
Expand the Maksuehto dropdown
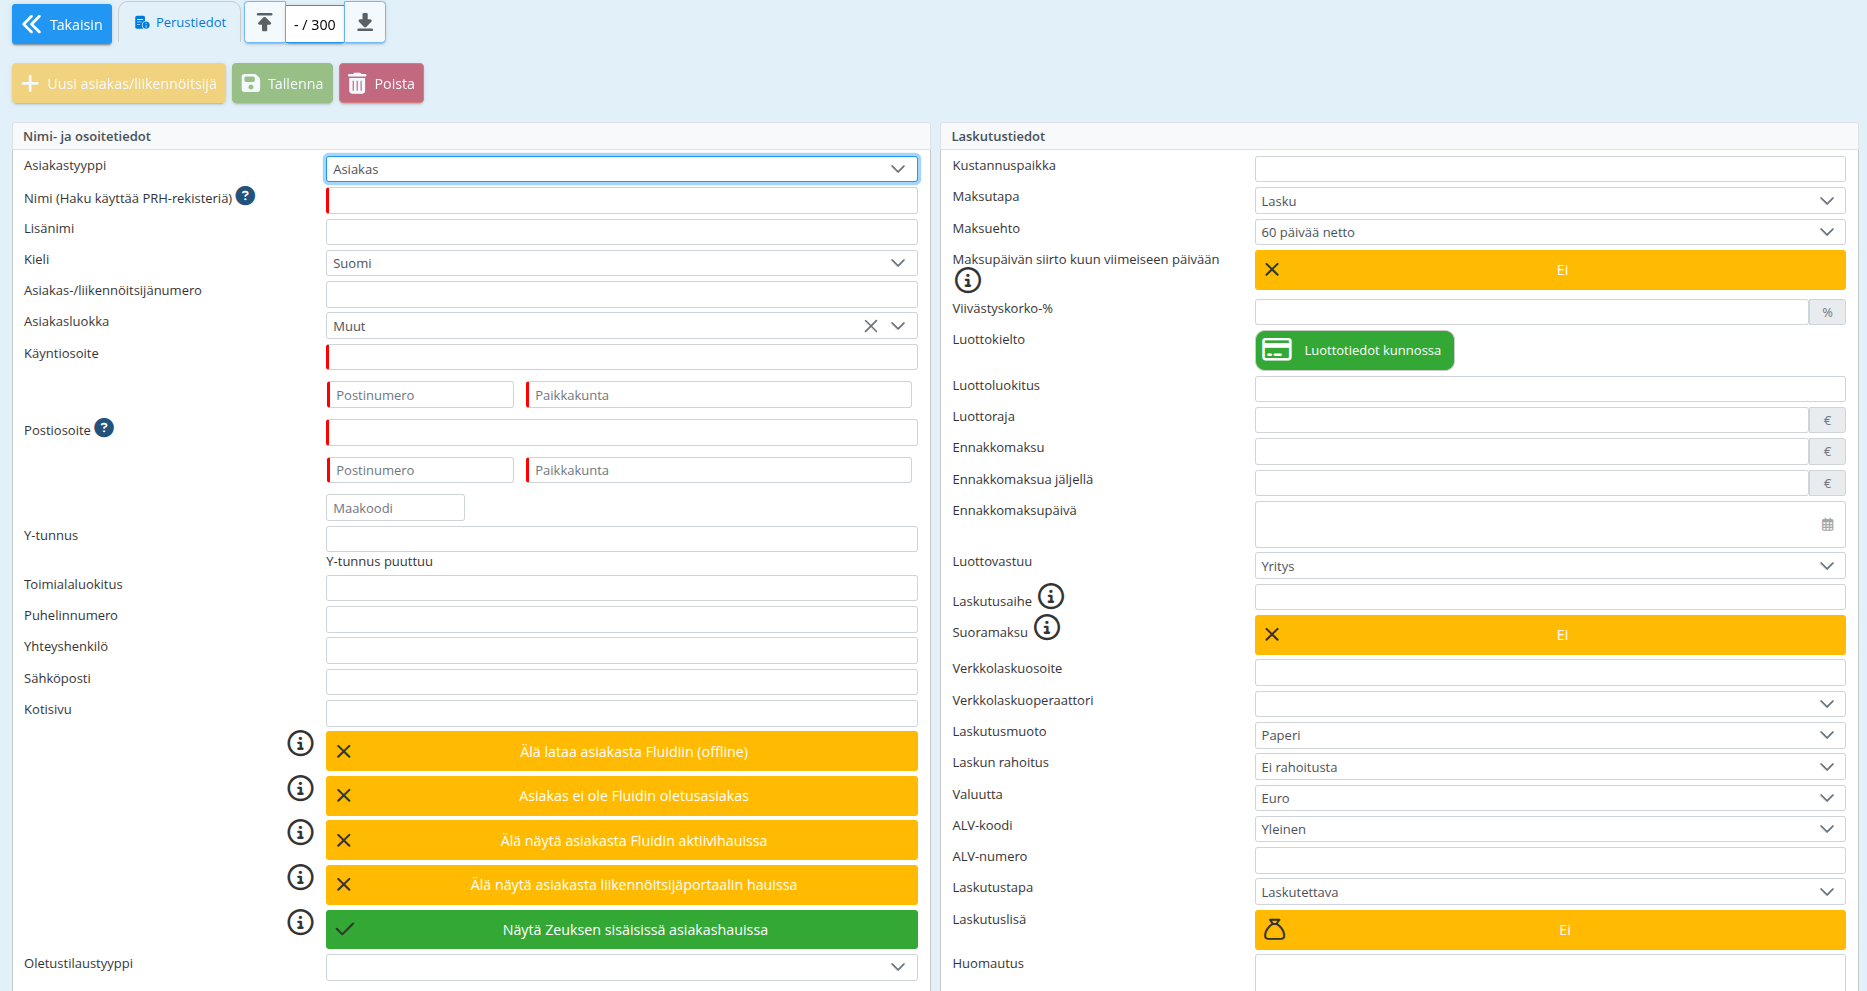pos(1549,232)
